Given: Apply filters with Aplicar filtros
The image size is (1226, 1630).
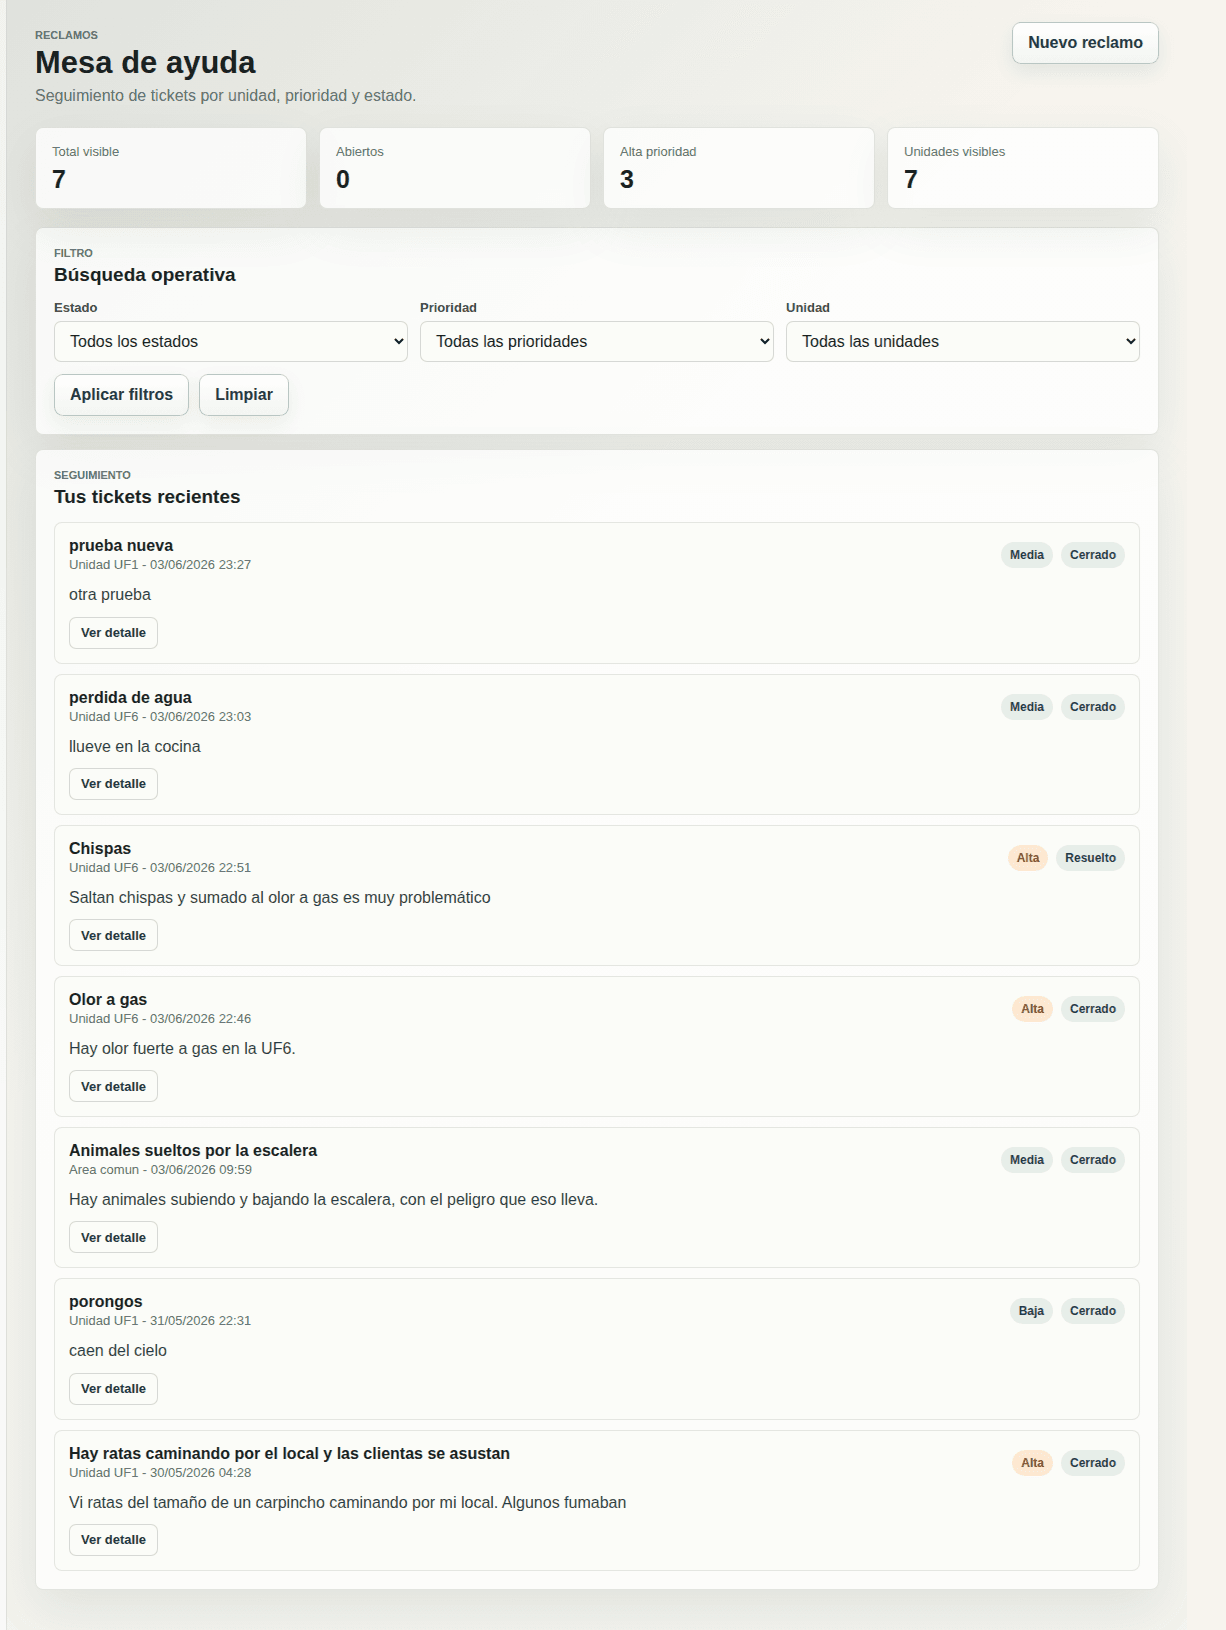Looking at the screenshot, I should coord(121,395).
